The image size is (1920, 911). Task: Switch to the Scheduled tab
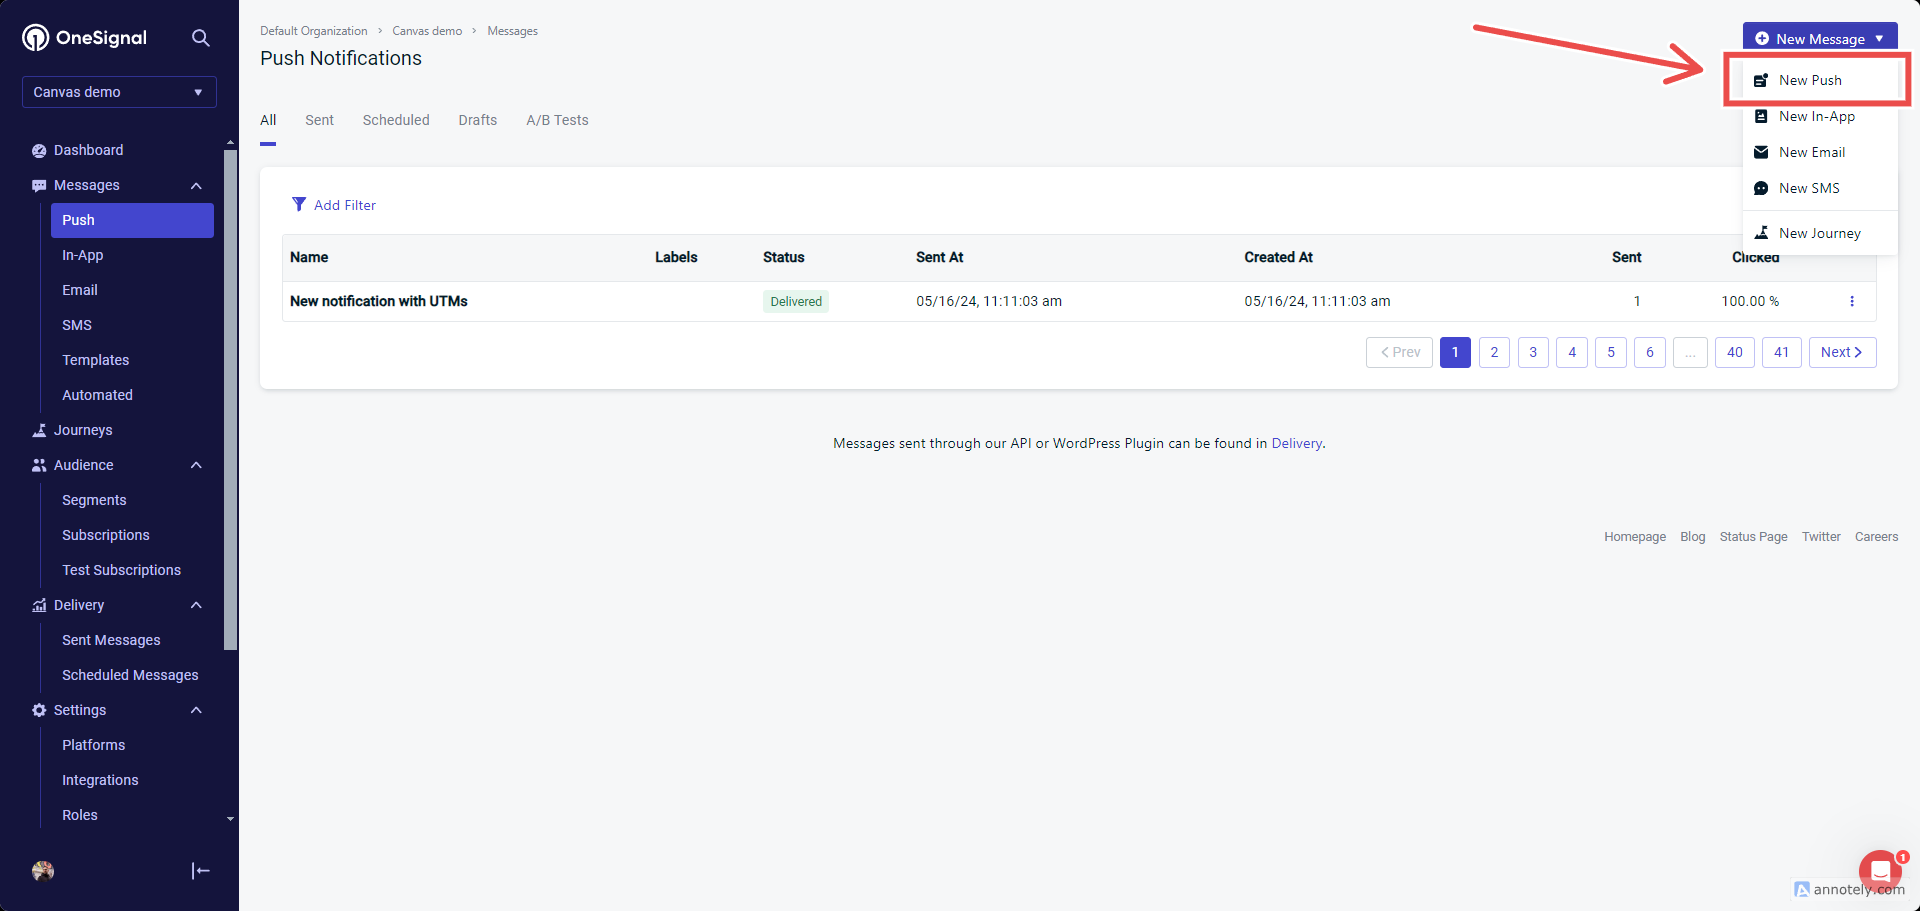tap(396, 120)
